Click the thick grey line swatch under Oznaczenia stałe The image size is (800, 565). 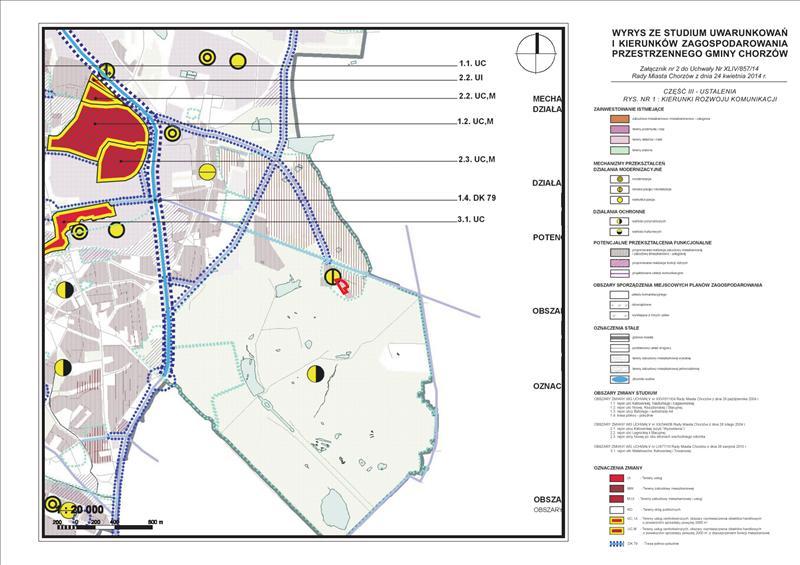(x=620, y=337)
